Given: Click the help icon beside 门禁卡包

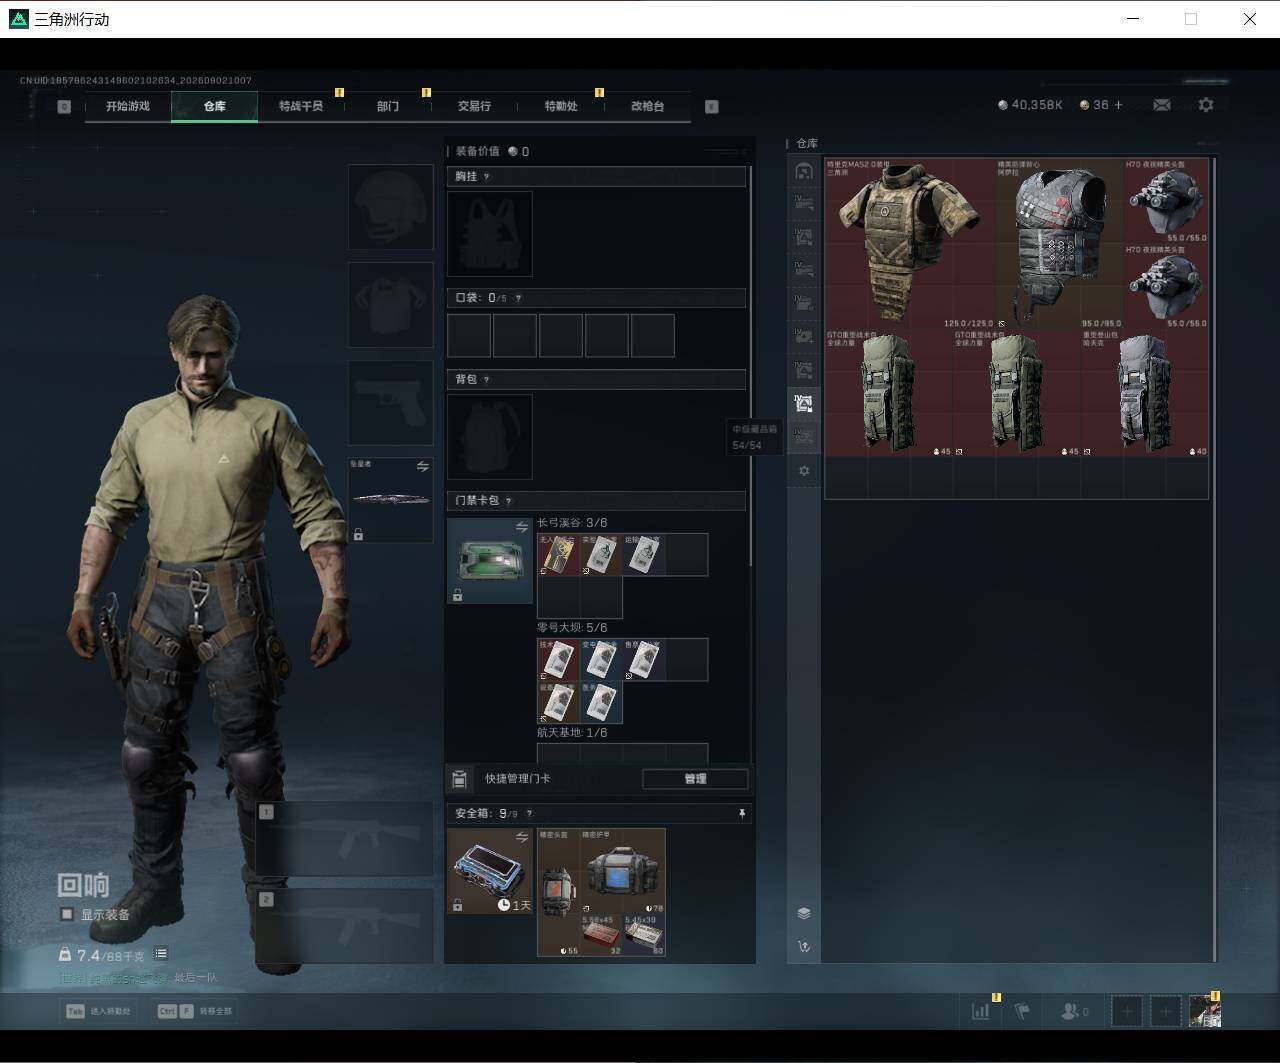Looking at the screenshot, I should tap(509, 501).
